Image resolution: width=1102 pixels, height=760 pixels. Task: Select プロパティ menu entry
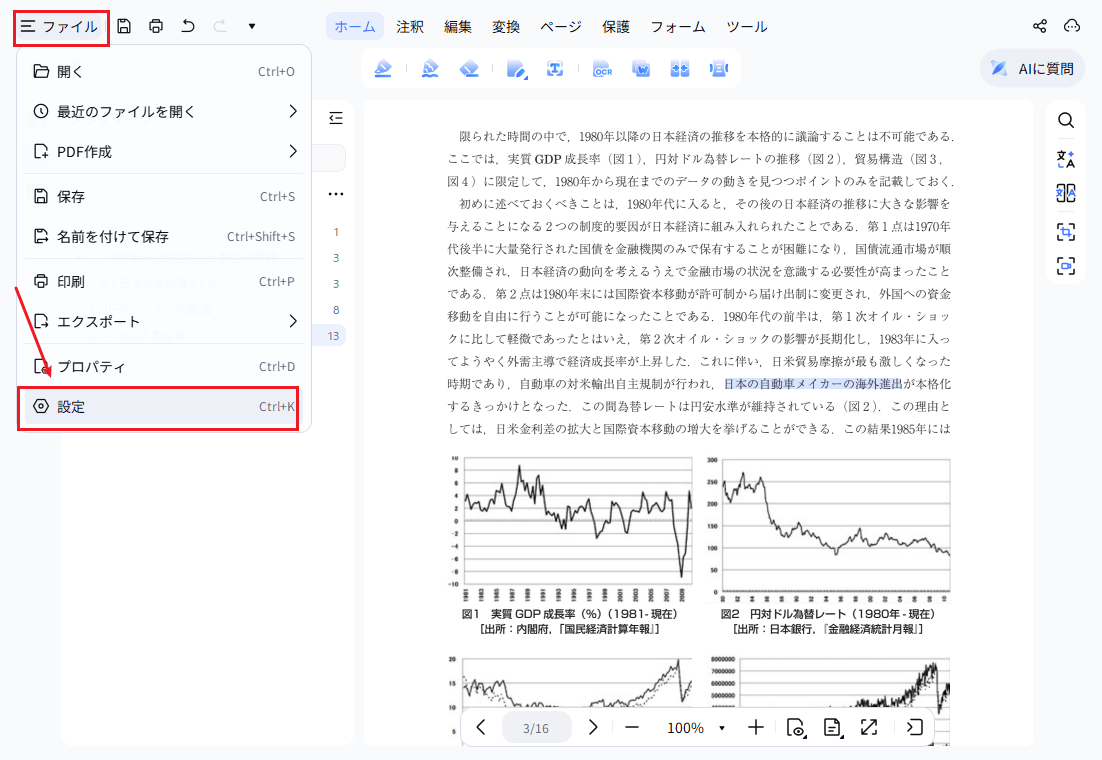tap(164, 366)
